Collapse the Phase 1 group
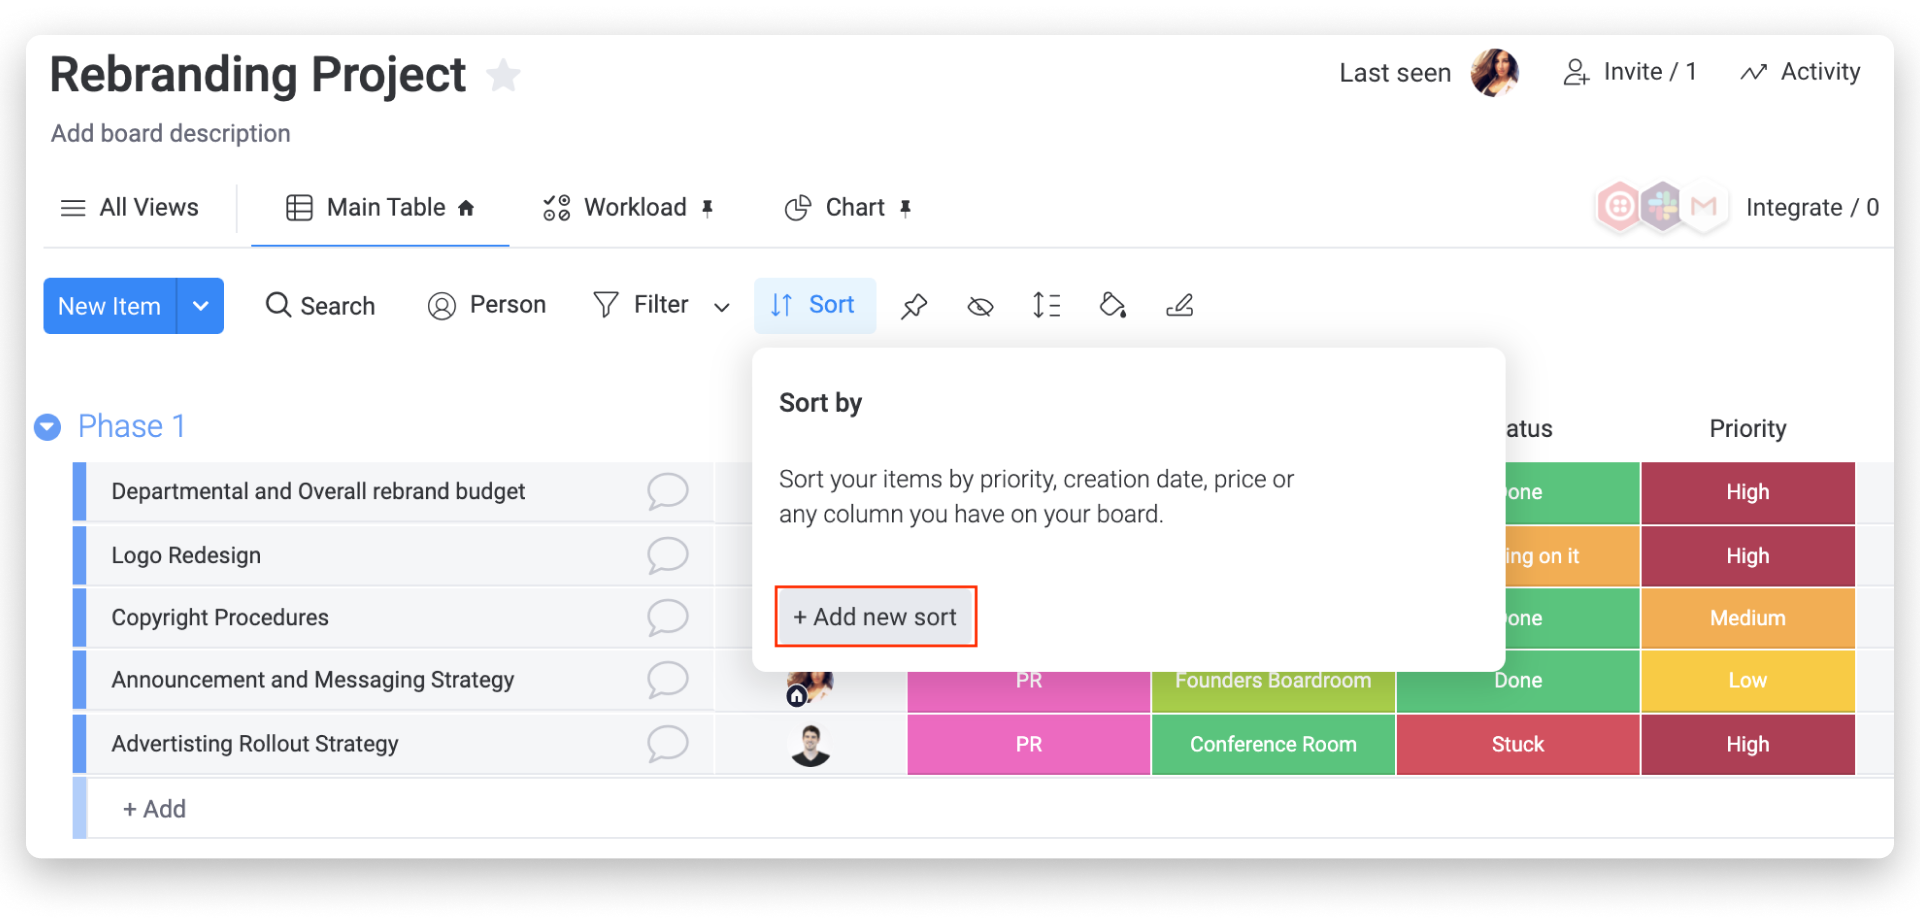Image resolution: width=1920 pixels, height=924 pixels. 47,427
